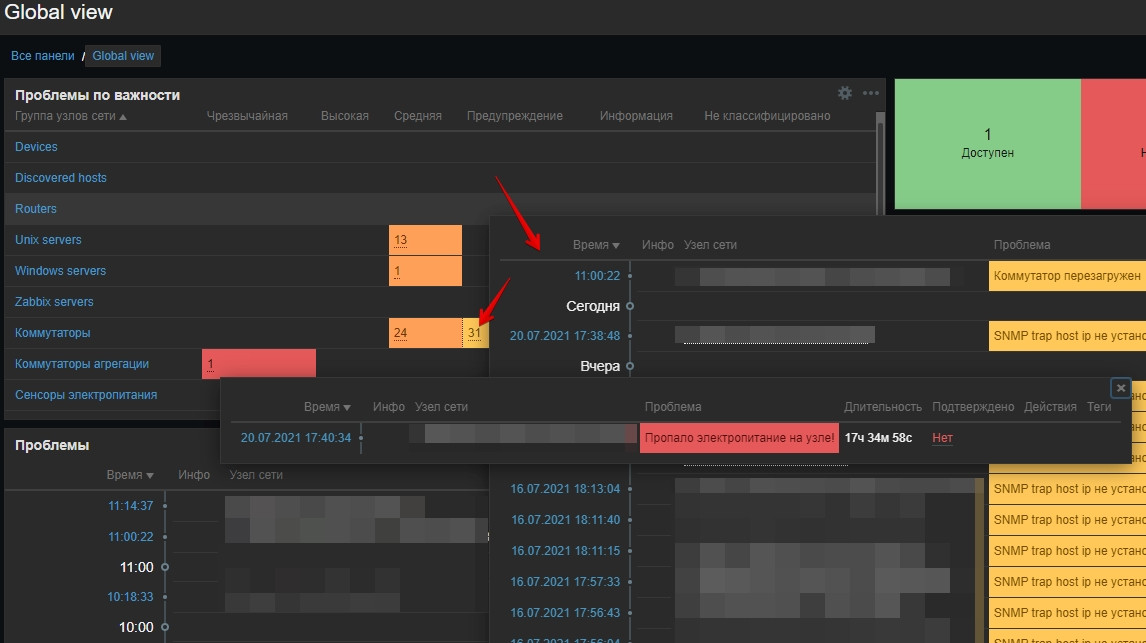Open the 'Коммутатор перезагружен' problem entry
The image size is (1146, 643).
coord(1066,276)
